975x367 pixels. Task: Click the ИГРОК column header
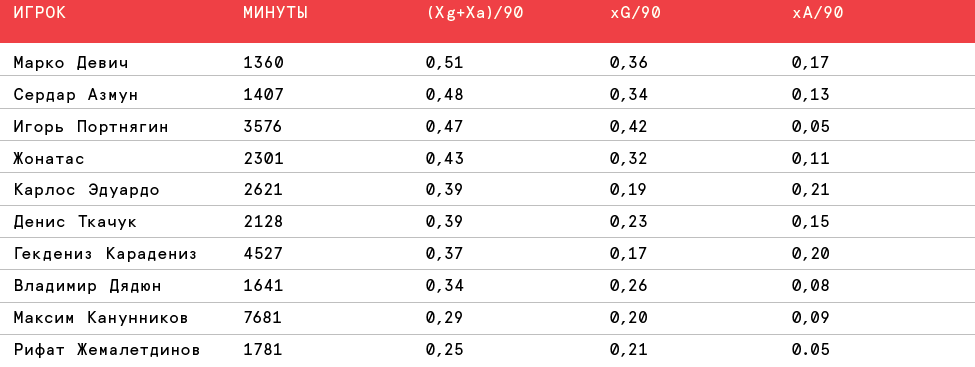pos(39,13)
